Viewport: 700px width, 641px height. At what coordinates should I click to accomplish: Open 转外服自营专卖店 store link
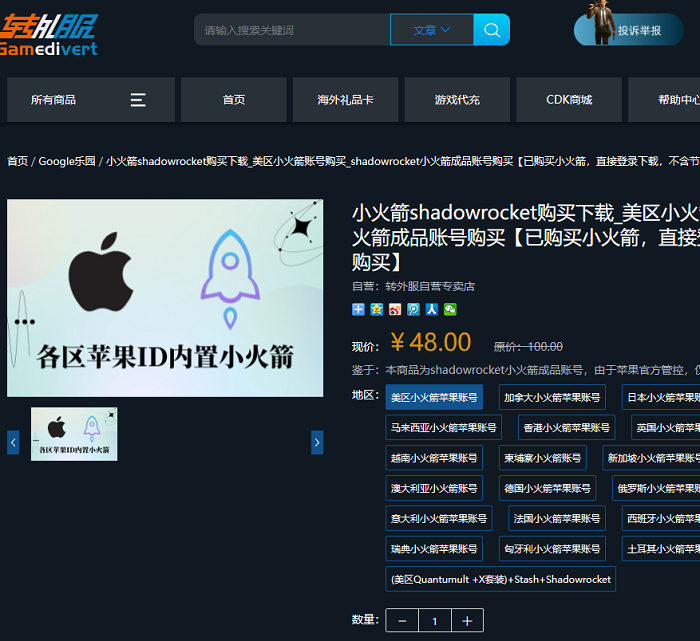pyautogui.click(x=430, y=286)
